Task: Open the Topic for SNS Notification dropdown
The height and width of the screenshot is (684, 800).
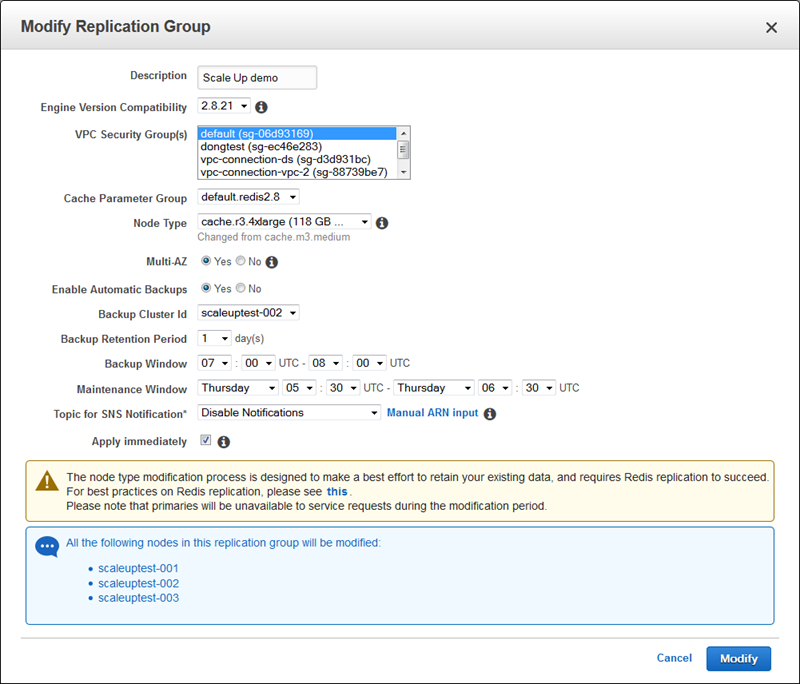Action: [289, 412]
